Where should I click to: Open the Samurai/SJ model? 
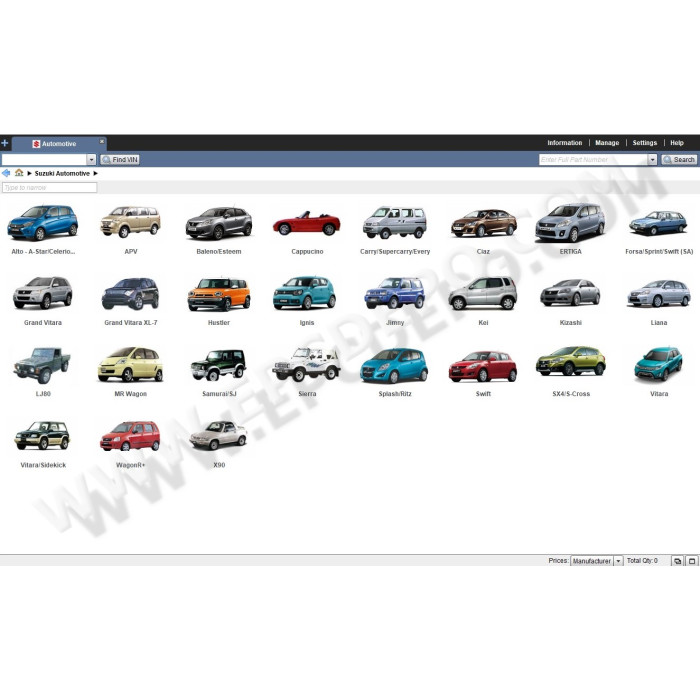click(x=219, y=371)
